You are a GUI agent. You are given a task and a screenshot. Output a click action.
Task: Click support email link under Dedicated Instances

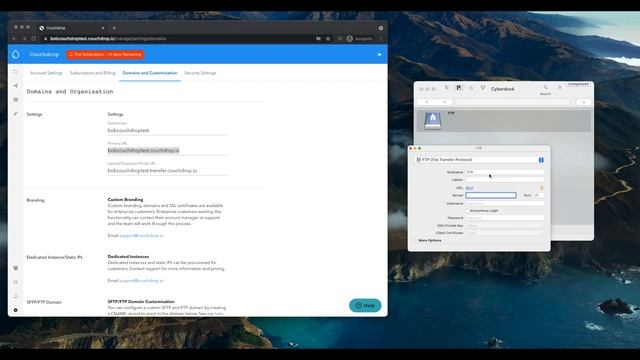(x=142, y=280)
